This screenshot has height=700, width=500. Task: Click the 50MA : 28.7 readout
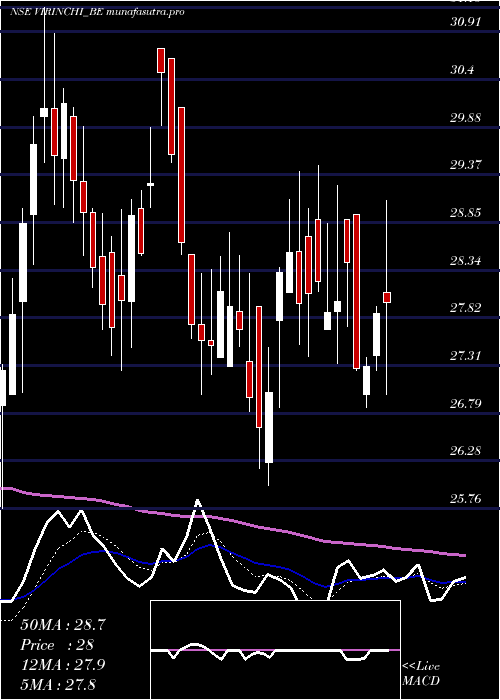pyautogui.click(x=63, y=625)
